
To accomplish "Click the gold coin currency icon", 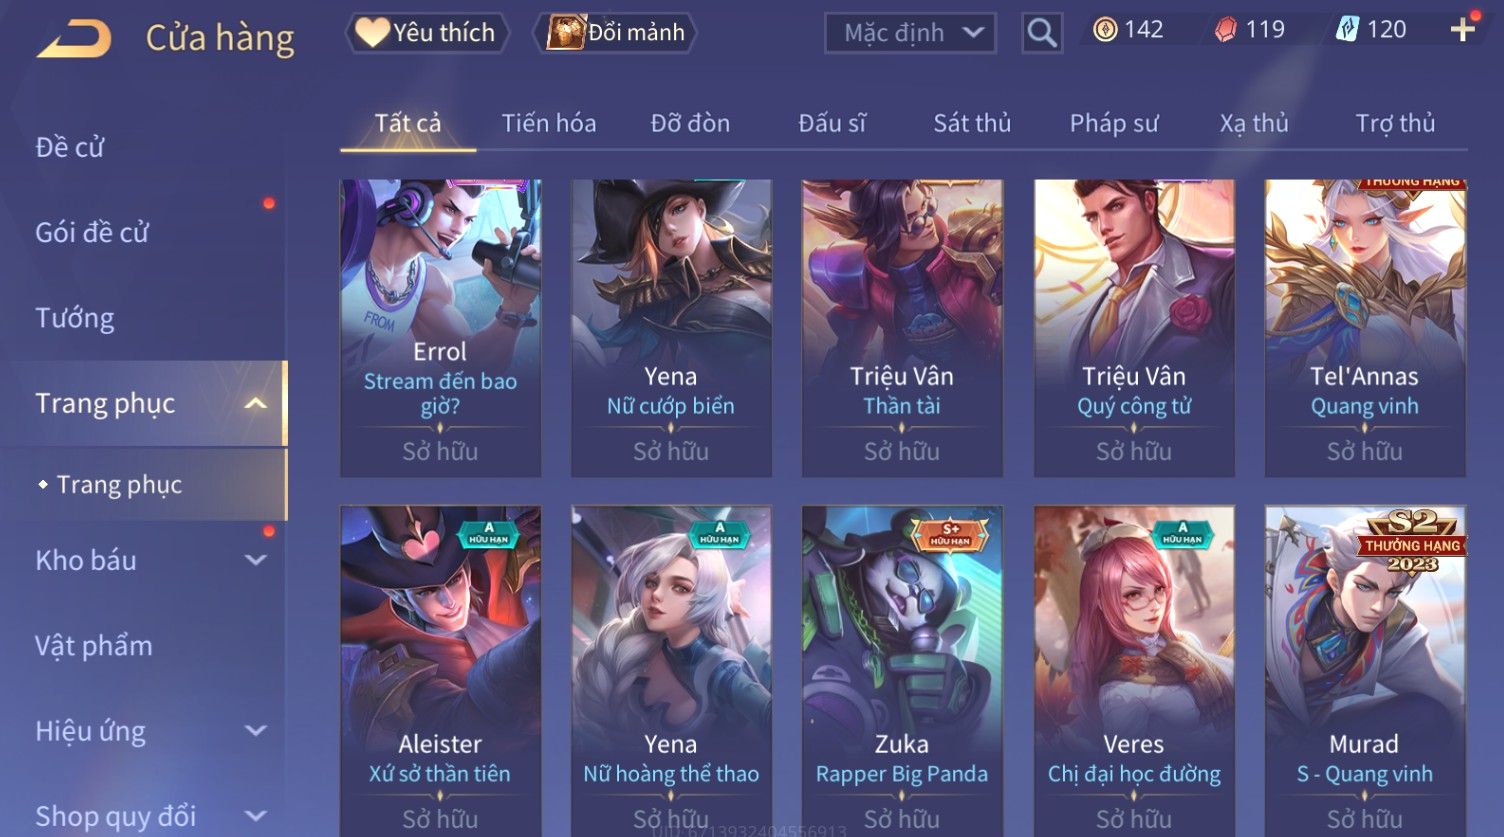I will [1104, 30].
